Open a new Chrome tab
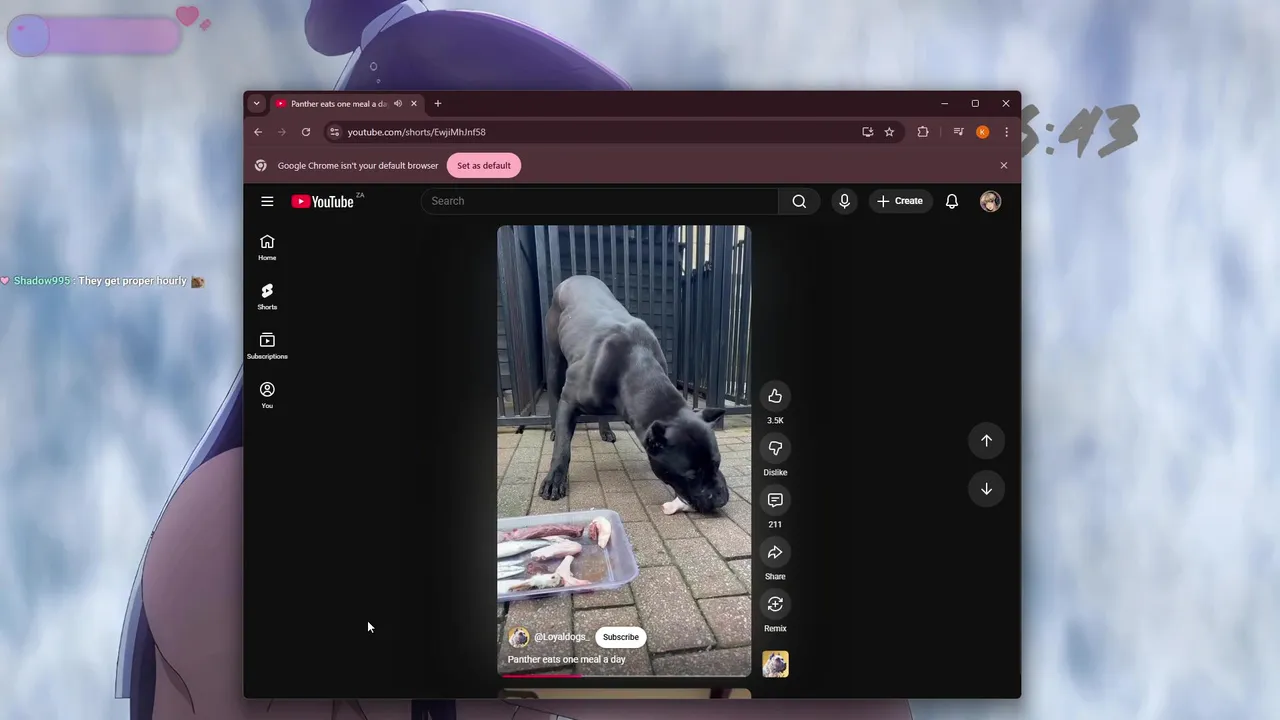Viewport: 1280px width, 720px height. click(437, 104)
